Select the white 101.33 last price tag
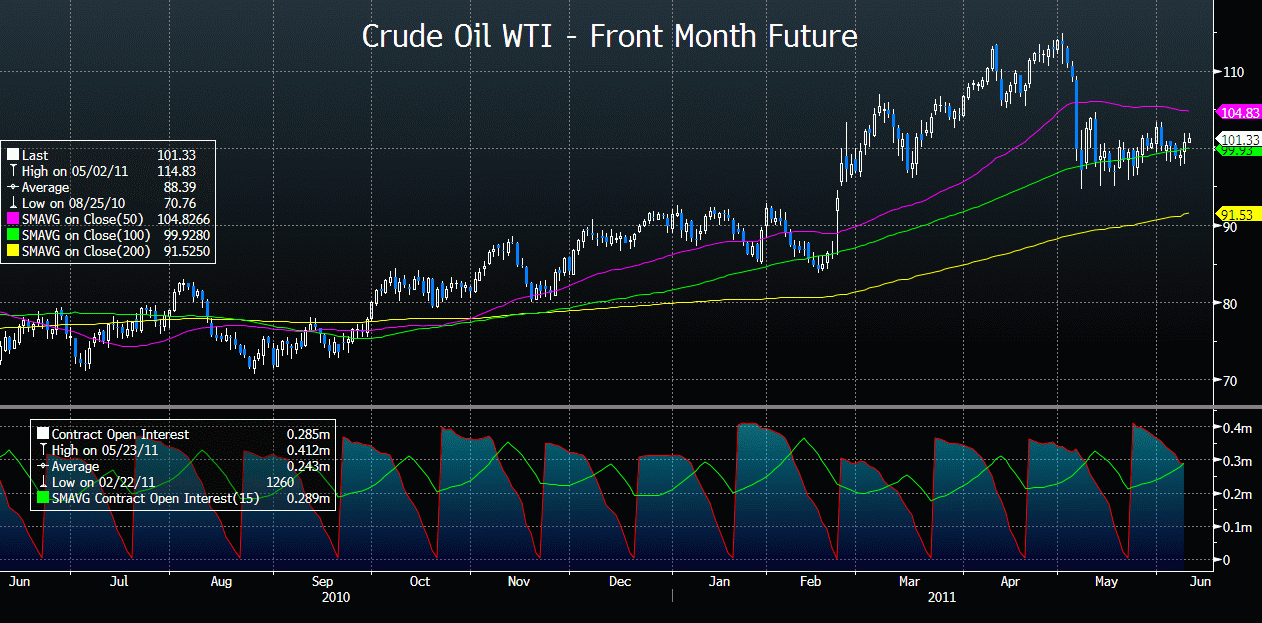Screen dimensions: 1262x623 coord(1239,139)
